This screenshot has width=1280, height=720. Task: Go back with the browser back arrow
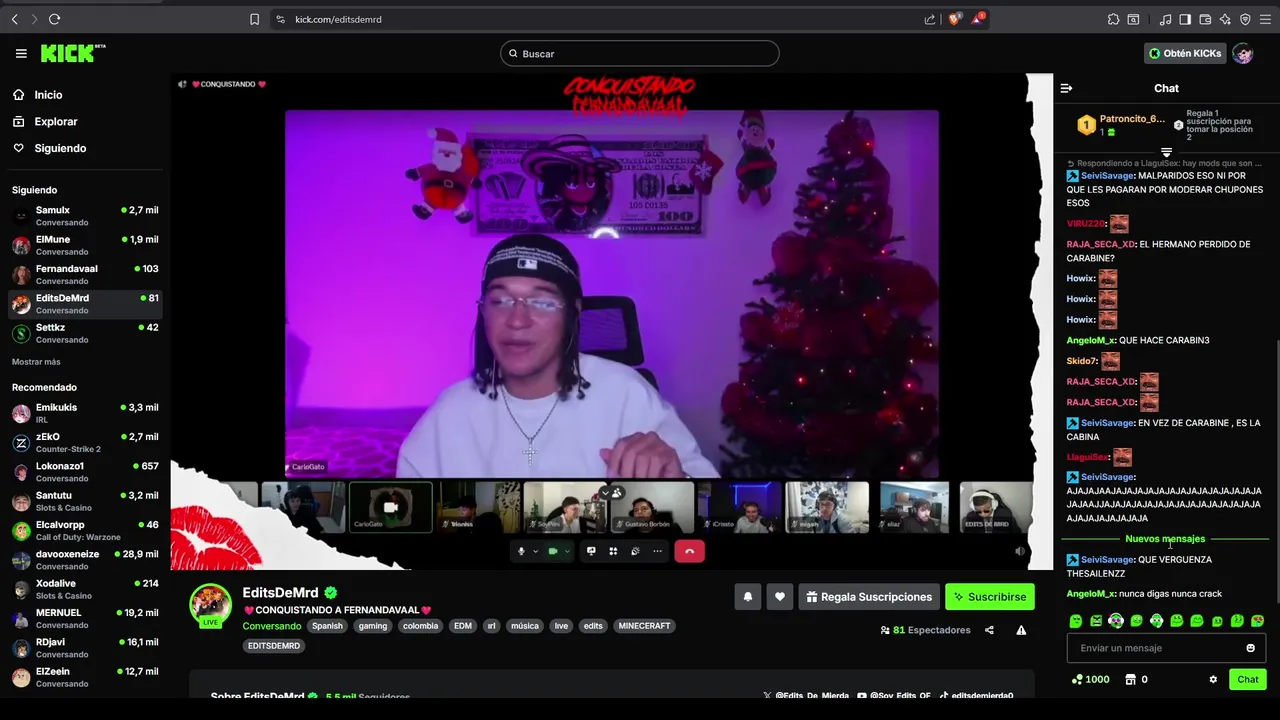(14, 19)
